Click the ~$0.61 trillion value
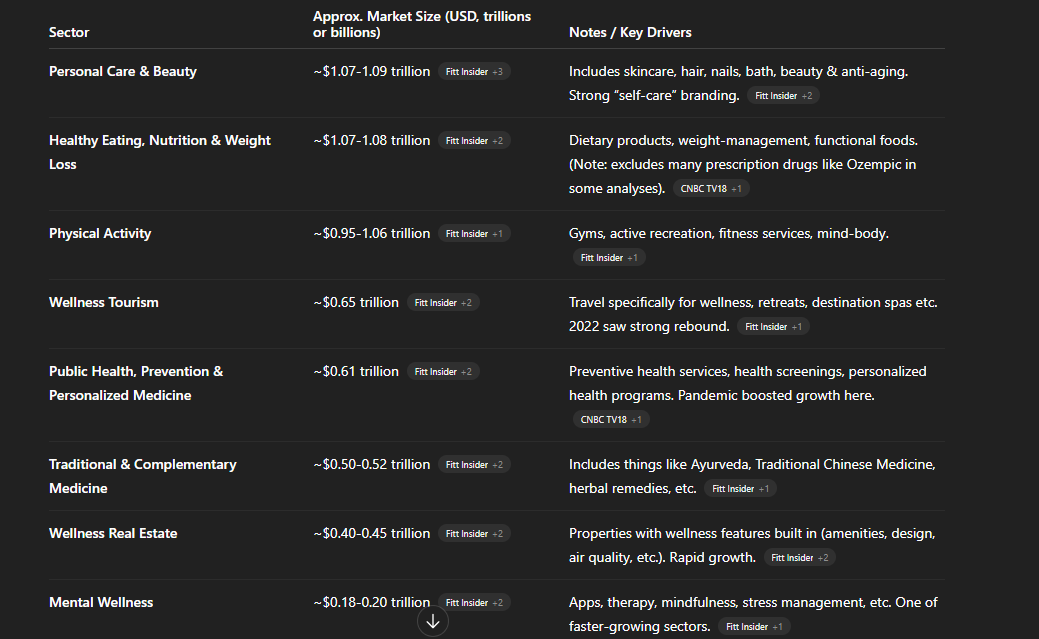 (356, 371)
